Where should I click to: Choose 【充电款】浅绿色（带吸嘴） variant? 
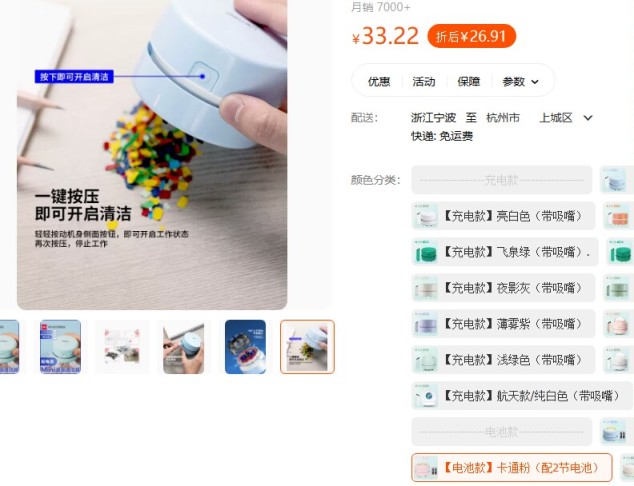coord(503,360)
